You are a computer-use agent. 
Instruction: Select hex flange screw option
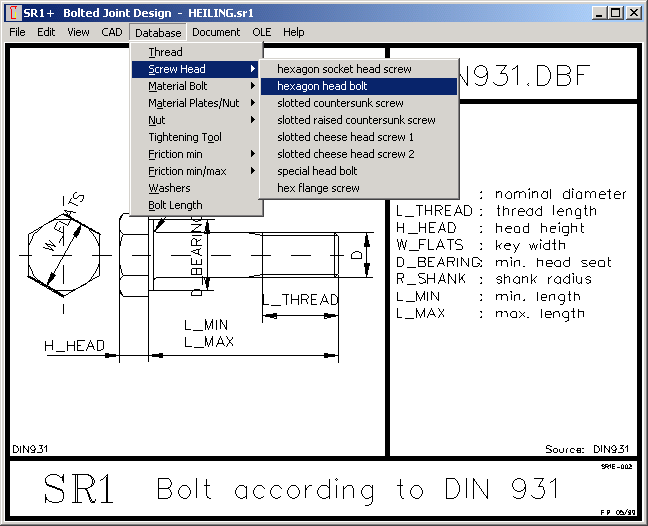tap(318, 188)
